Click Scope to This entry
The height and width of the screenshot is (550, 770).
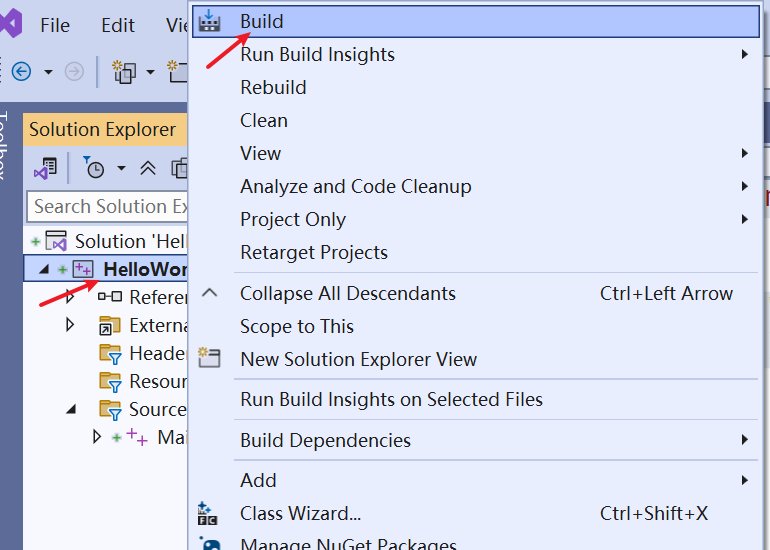(x=296, y=326)
